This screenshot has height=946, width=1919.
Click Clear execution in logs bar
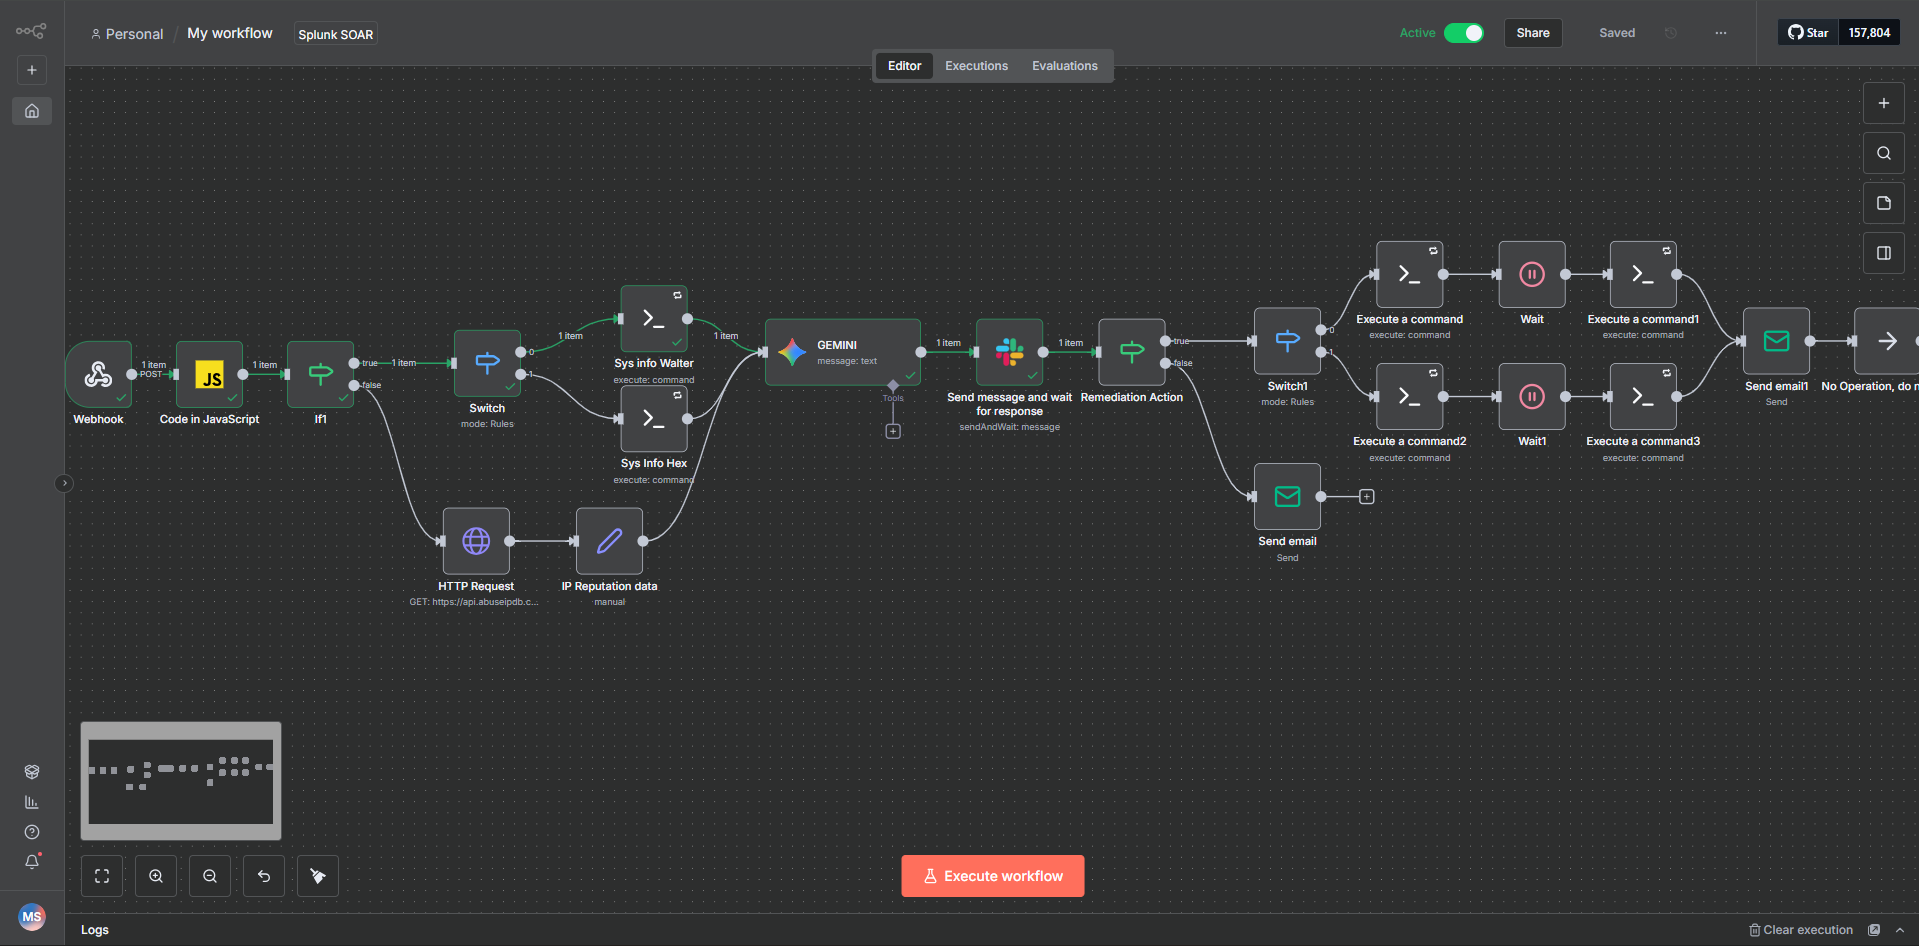click(x=1800, y=930)
